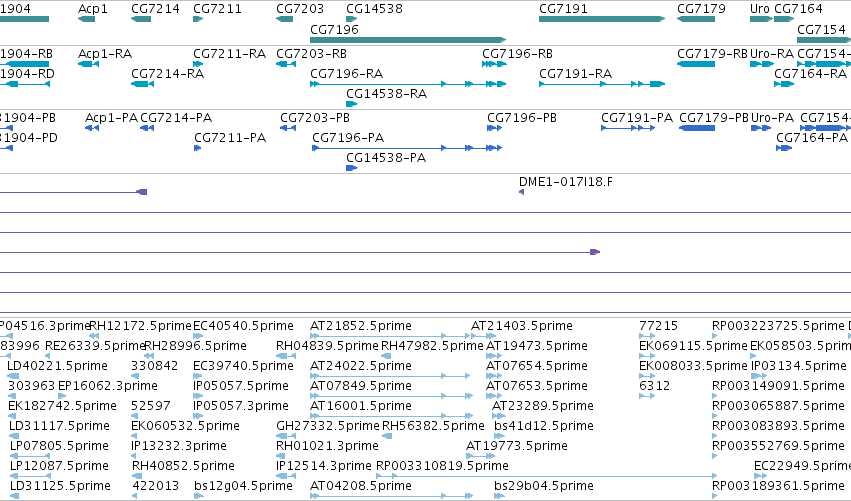This screenshot has width=851, height=501.
Task: Click the CG7191-PA protein glyph
Action: tap(628, 128)
